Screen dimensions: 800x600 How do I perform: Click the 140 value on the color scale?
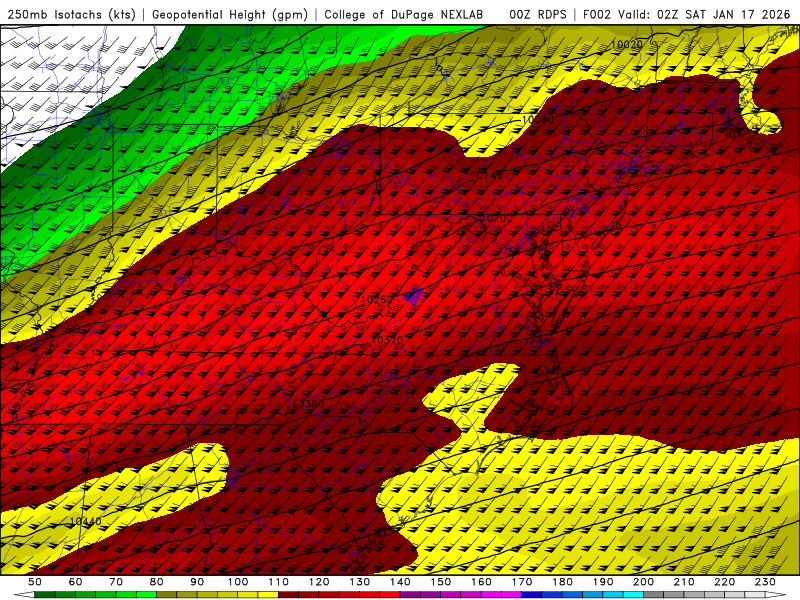pyautogui.click(x=401, y=582)
